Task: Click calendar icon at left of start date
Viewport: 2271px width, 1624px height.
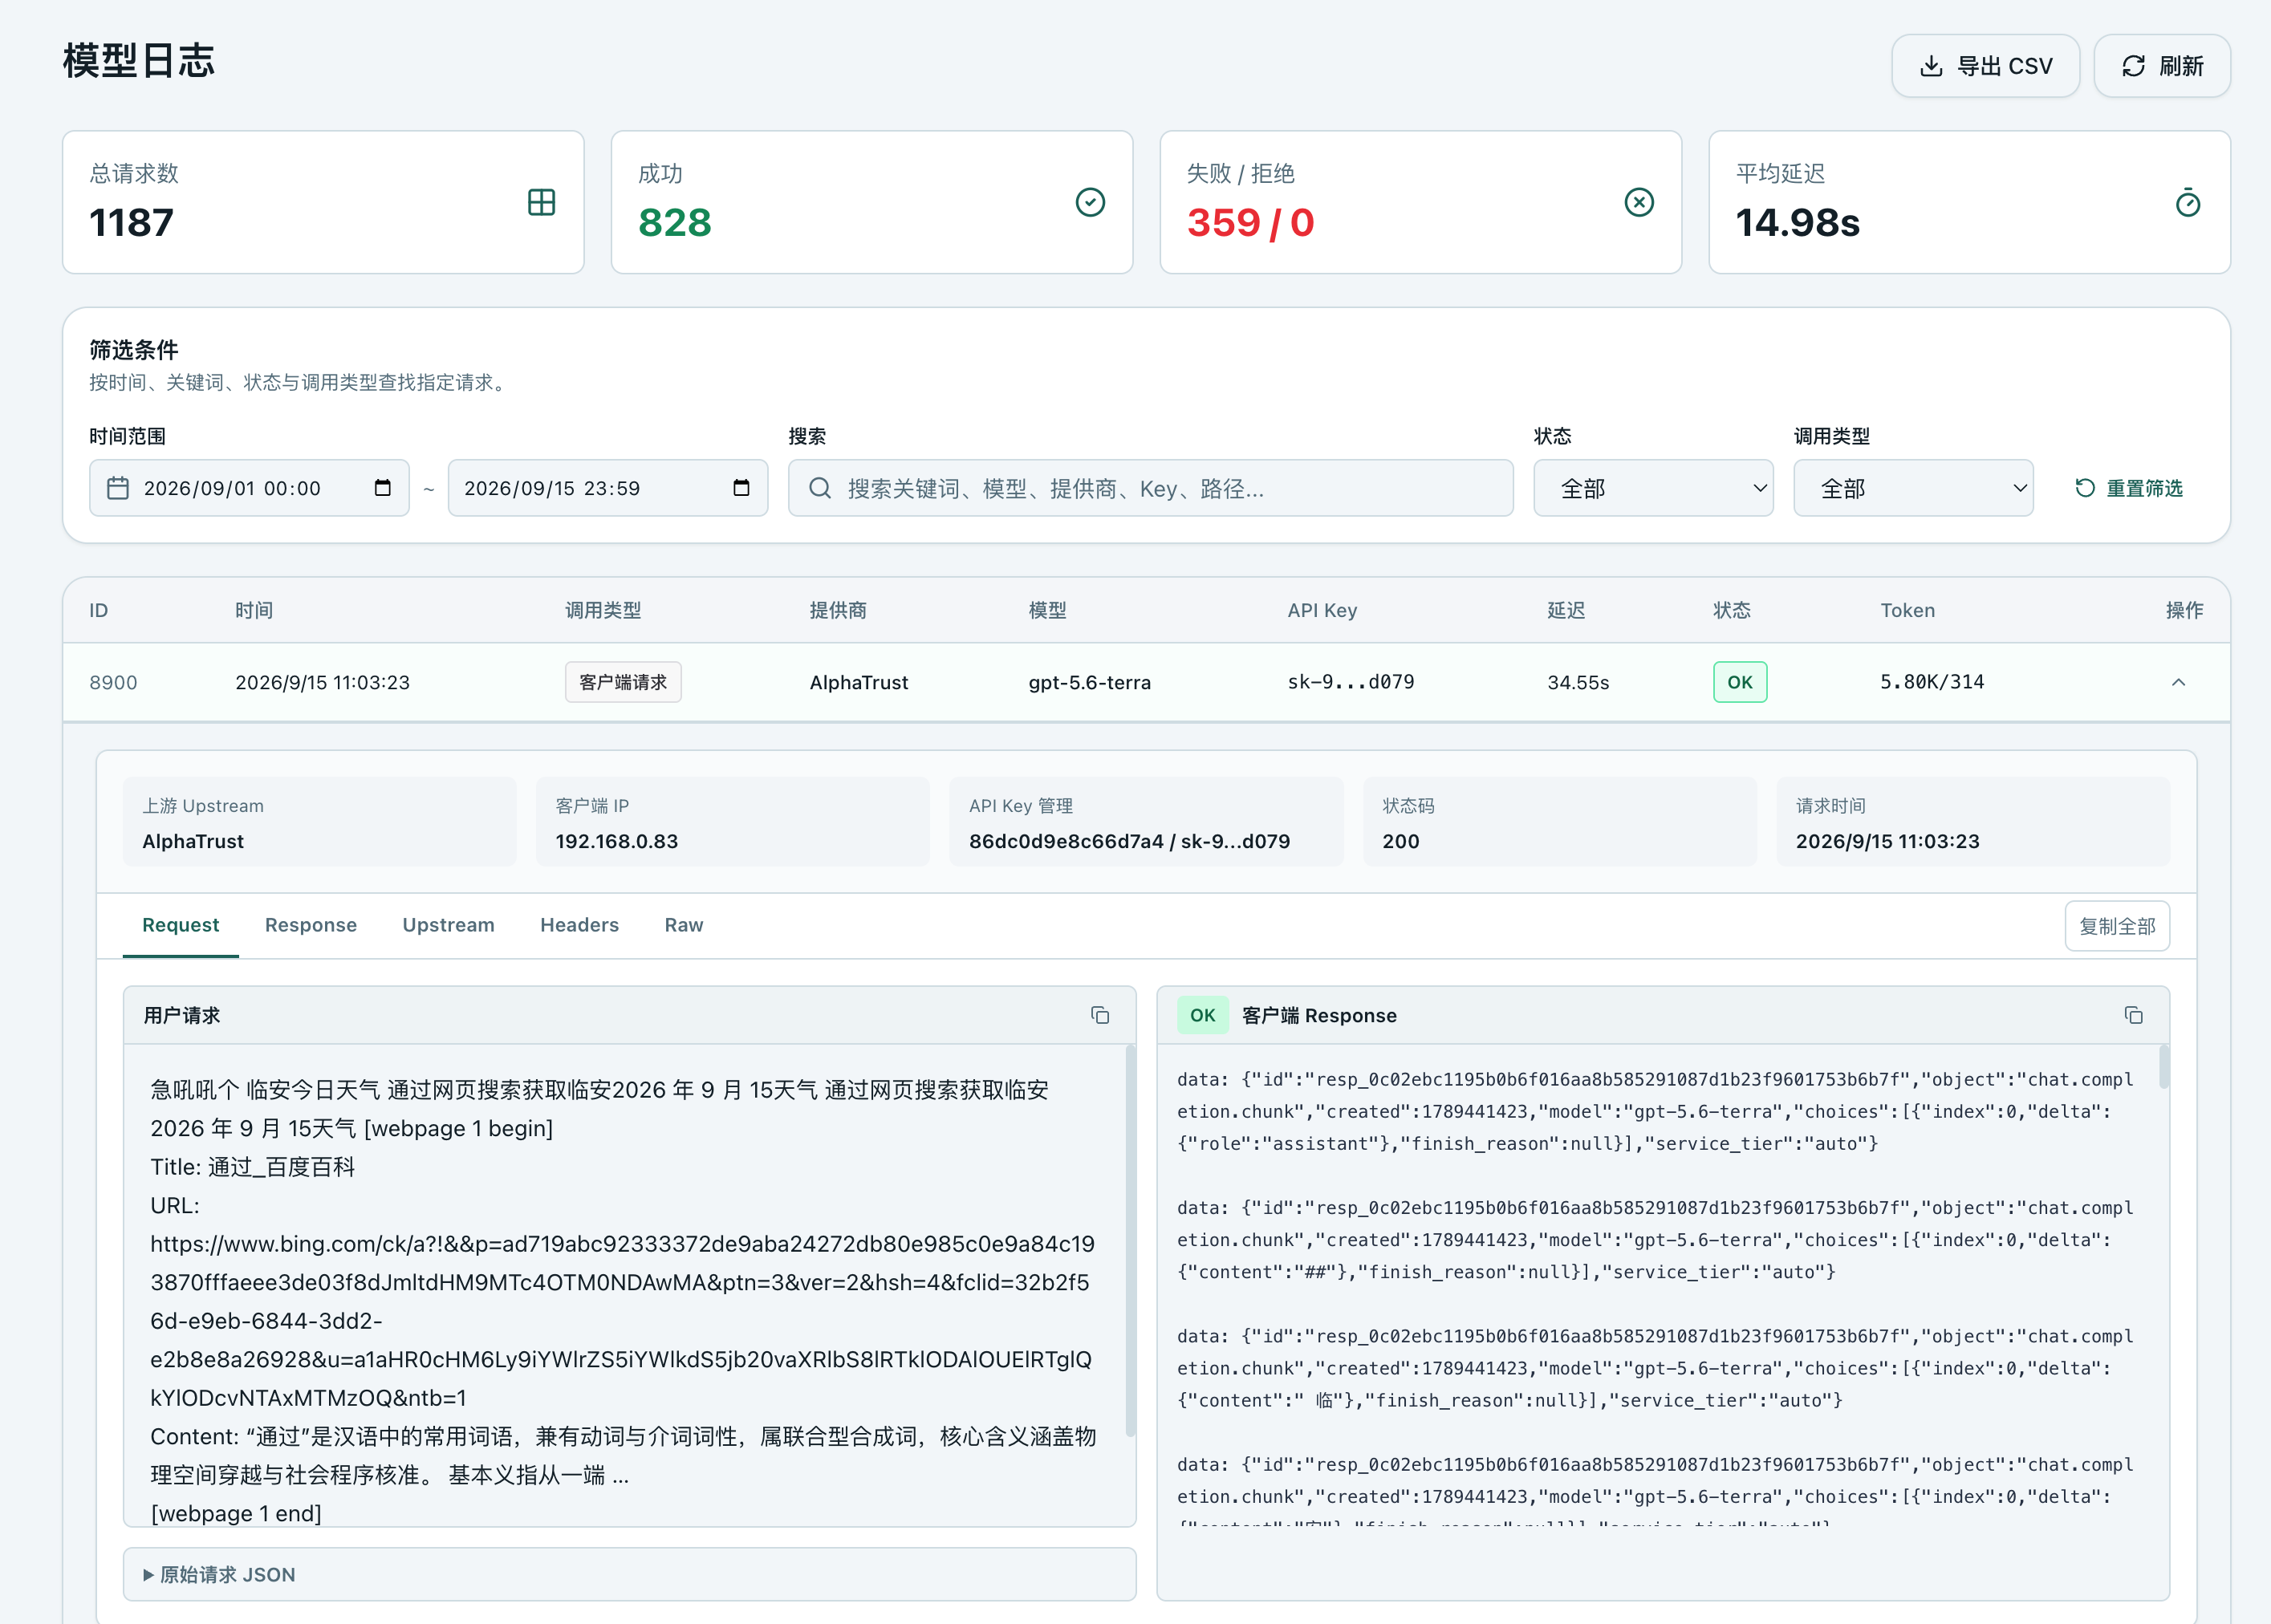Action: (x=118, y=488)
